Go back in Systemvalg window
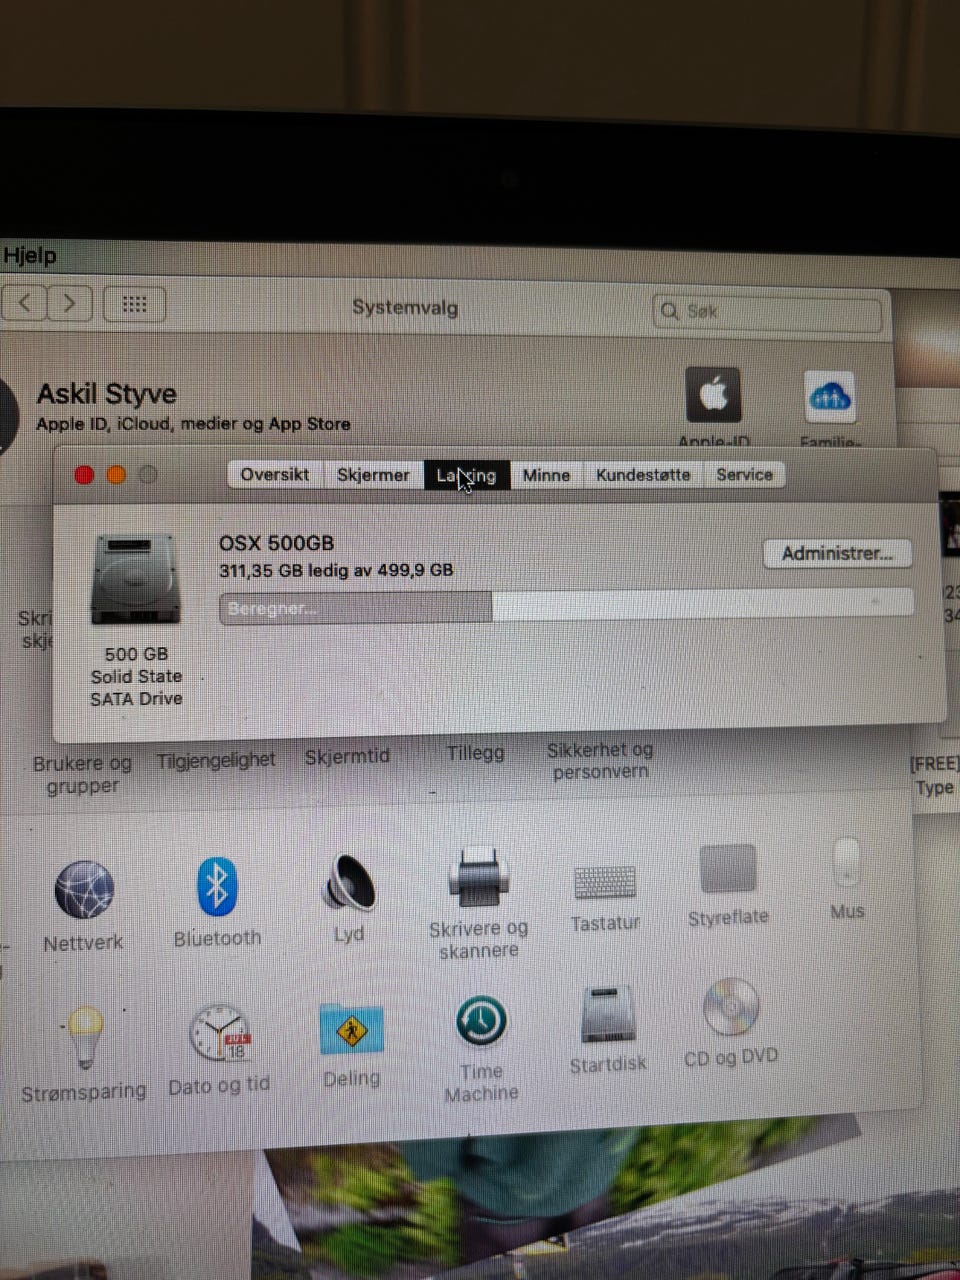Viewport: 960px width, 1280px height. [26, 302]
